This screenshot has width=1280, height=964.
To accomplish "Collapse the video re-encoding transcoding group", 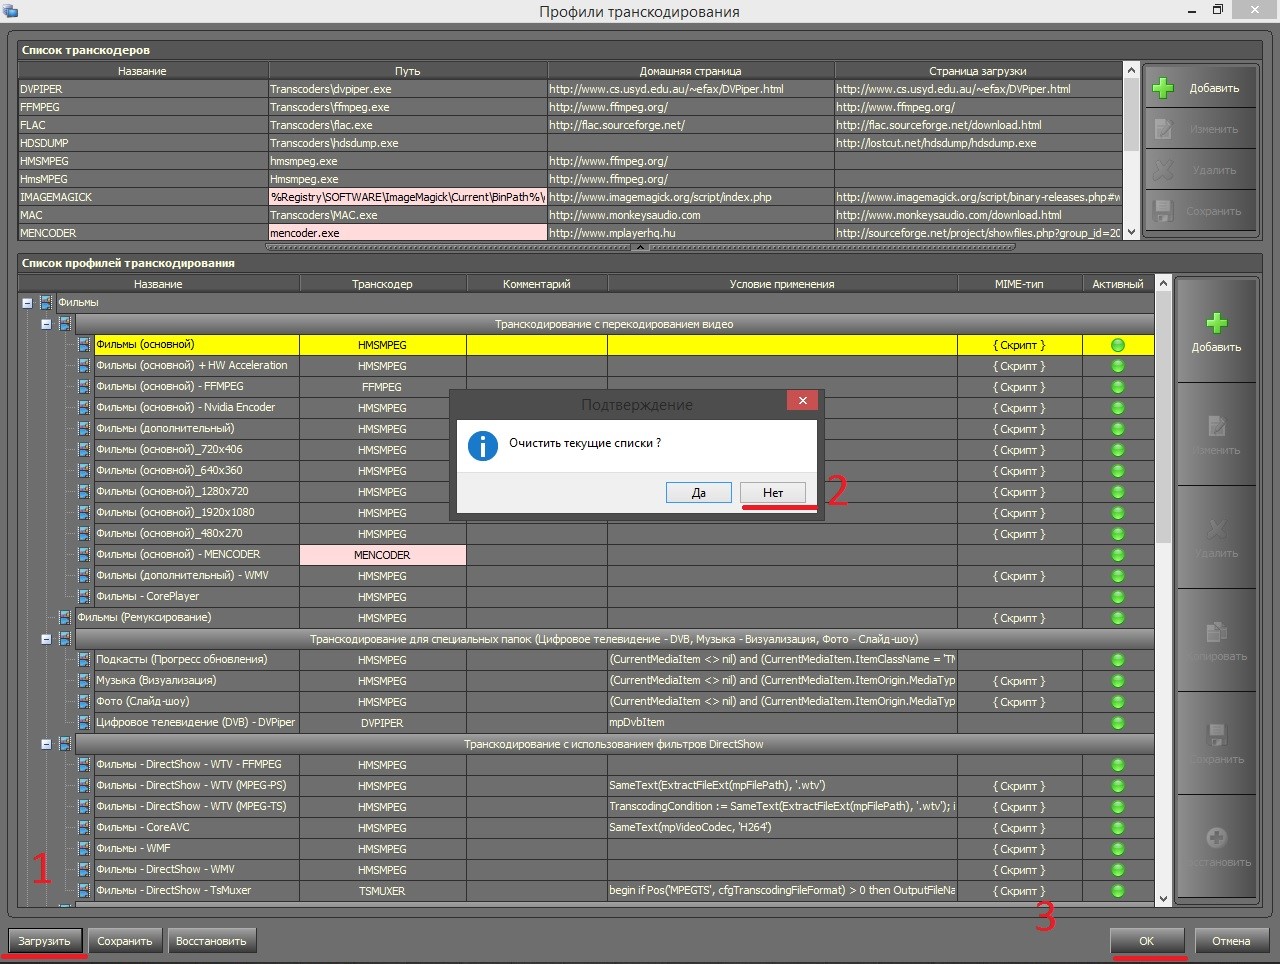I will pos(46,324).
